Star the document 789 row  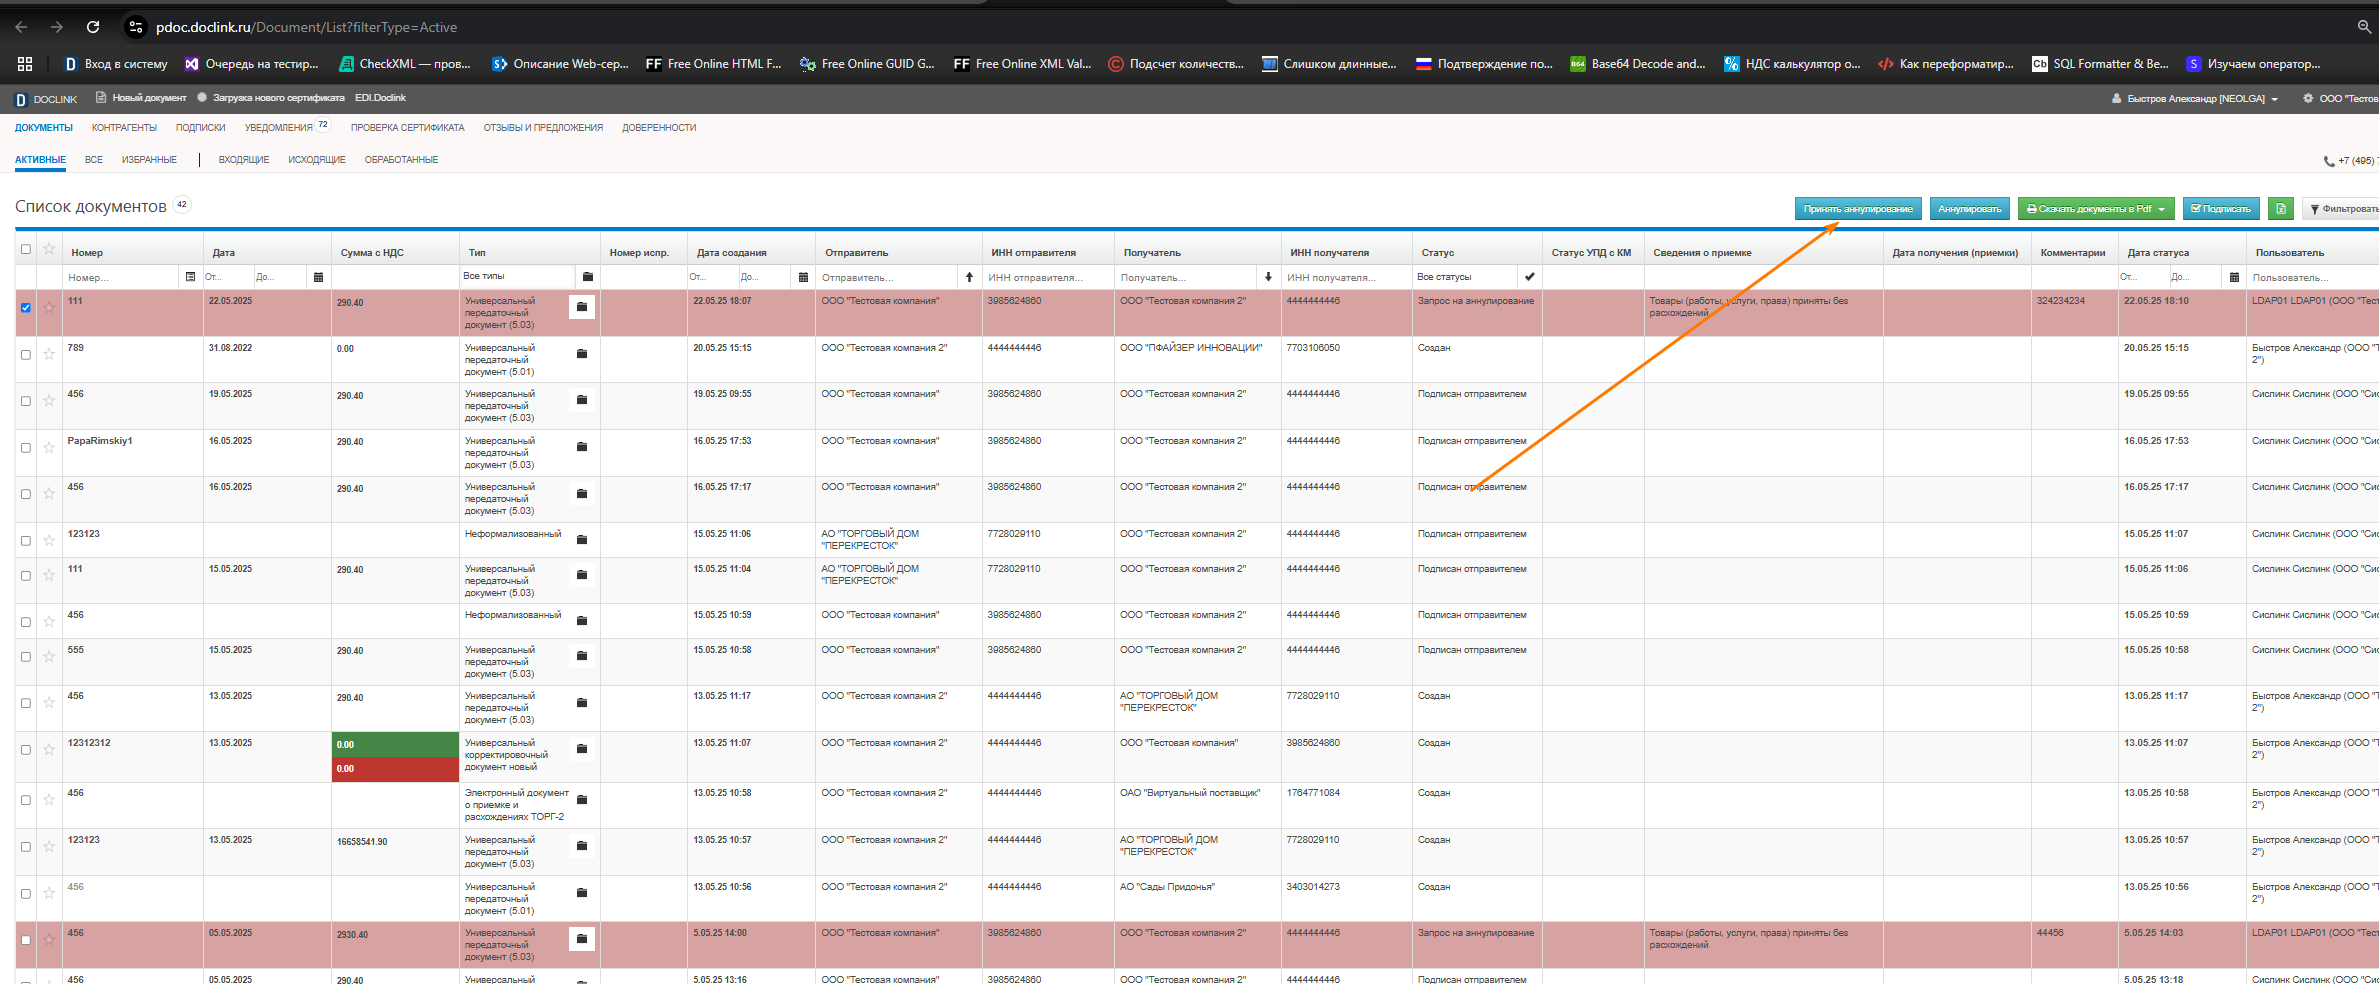pos(48,354)
